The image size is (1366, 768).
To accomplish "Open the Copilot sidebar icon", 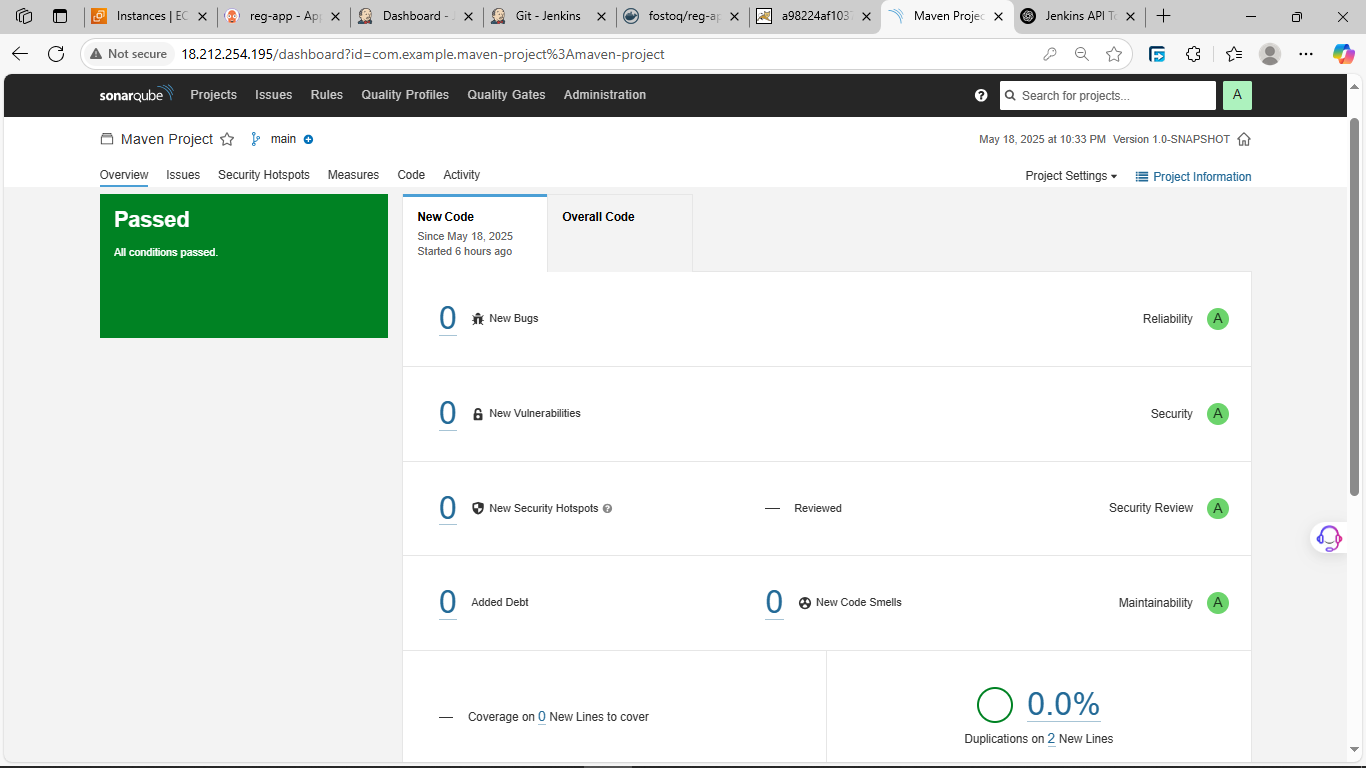I will point(1343,54).
